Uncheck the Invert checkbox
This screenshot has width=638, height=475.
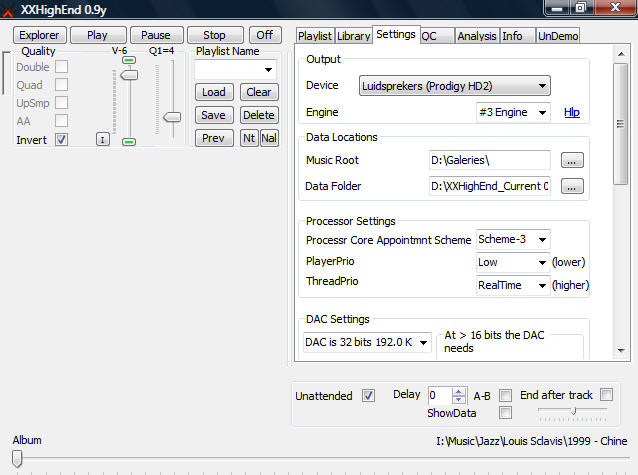click(61, 140)
